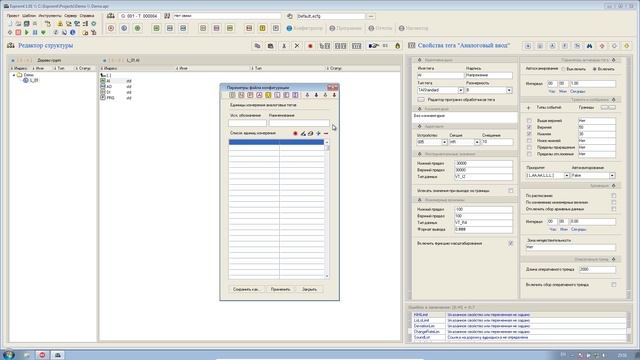The height and width of the screenshot is (360, 640).
Task: Open the Шаблон menu
Action: 29,16
